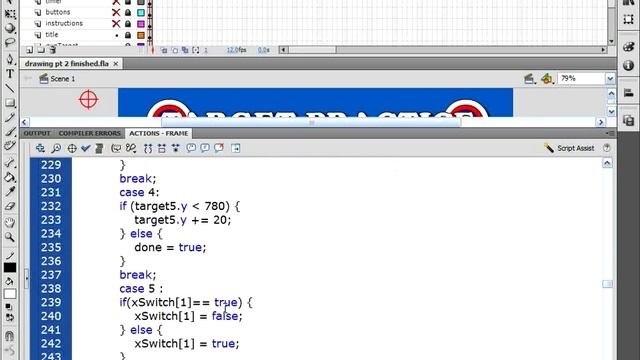Click Check syntax checkmark icon
Viewport: 640px width, 360px height.
pos(85,148)
